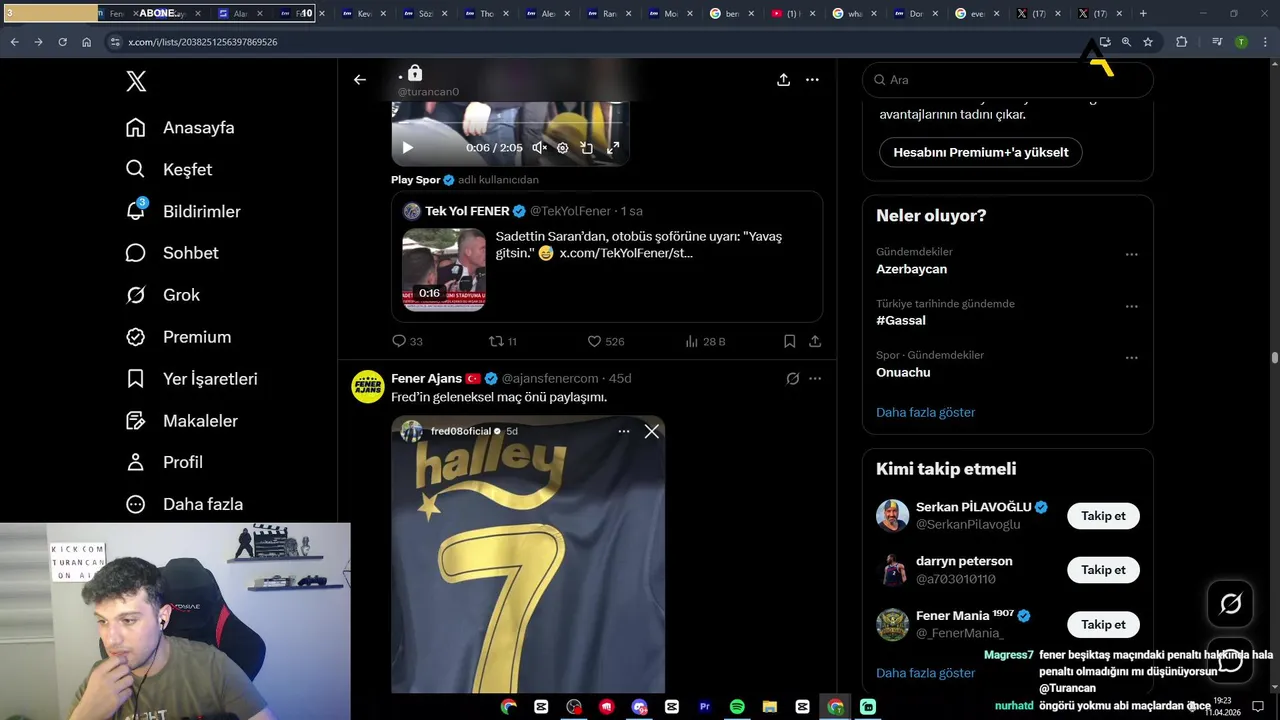
Task: Enter video fullscreen mode
Action: (613, 148)
